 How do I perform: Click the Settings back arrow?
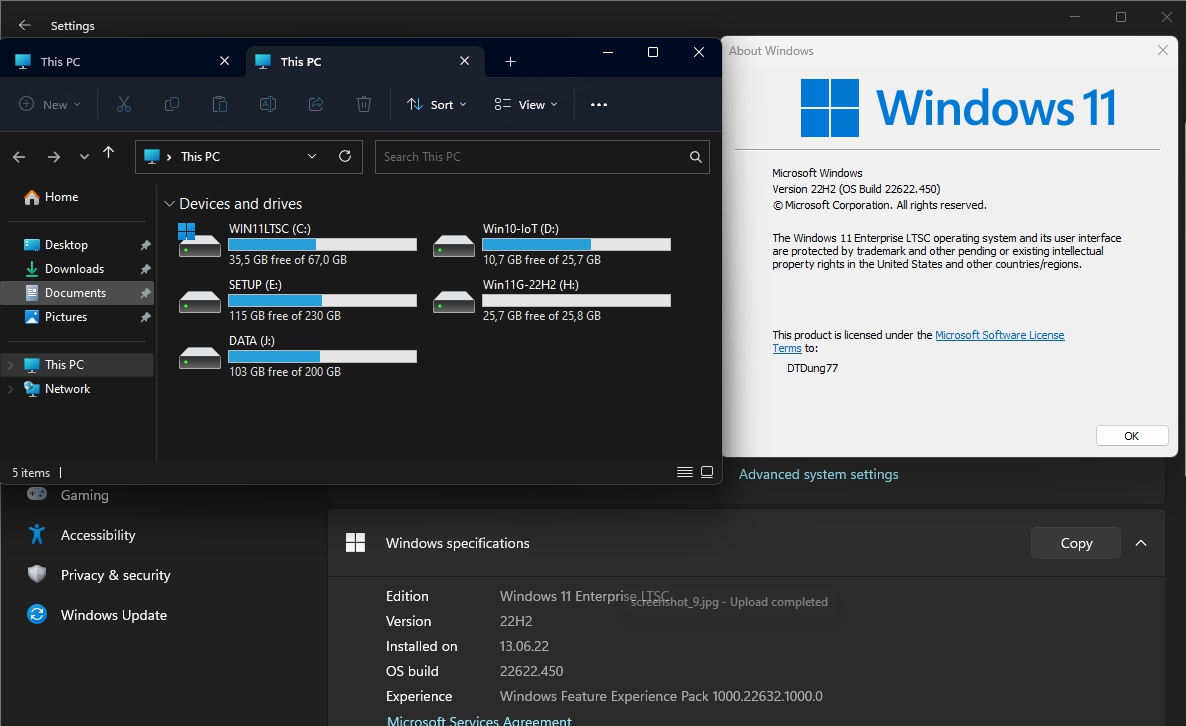pyautogui.click(x=24, y=25)
